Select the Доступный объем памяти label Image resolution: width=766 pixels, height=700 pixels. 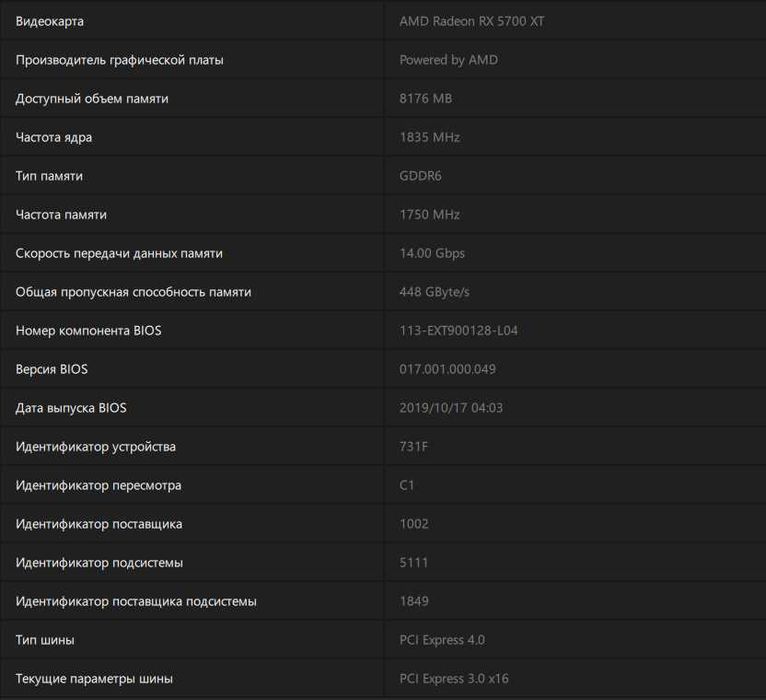pyautogui.click(x=92, y=99)
